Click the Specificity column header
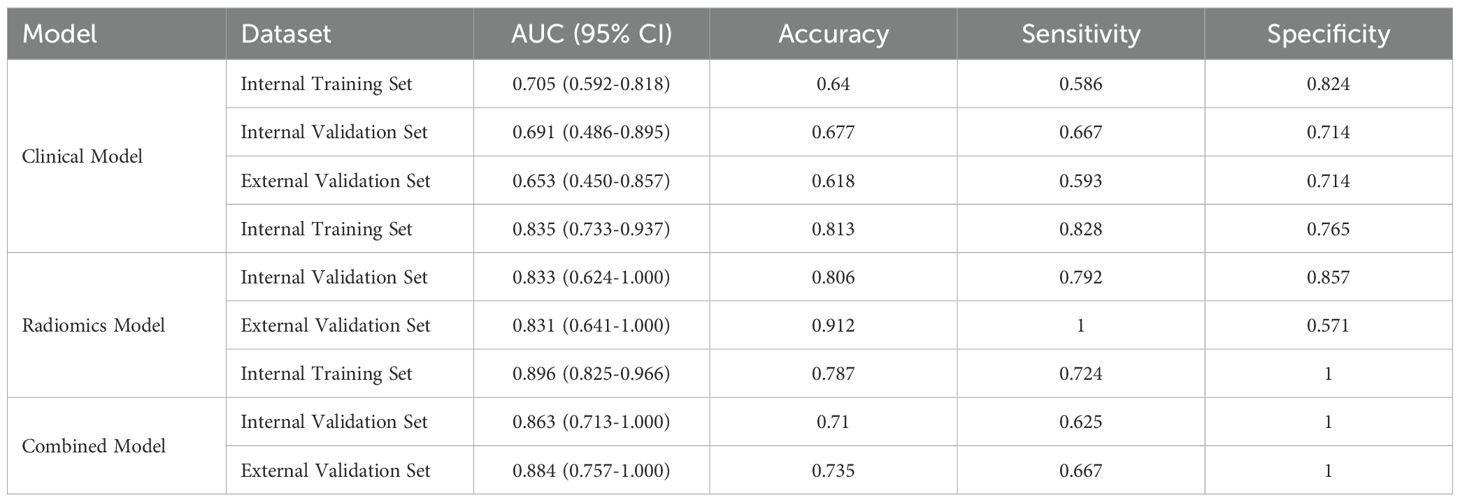 [1328, 34]
